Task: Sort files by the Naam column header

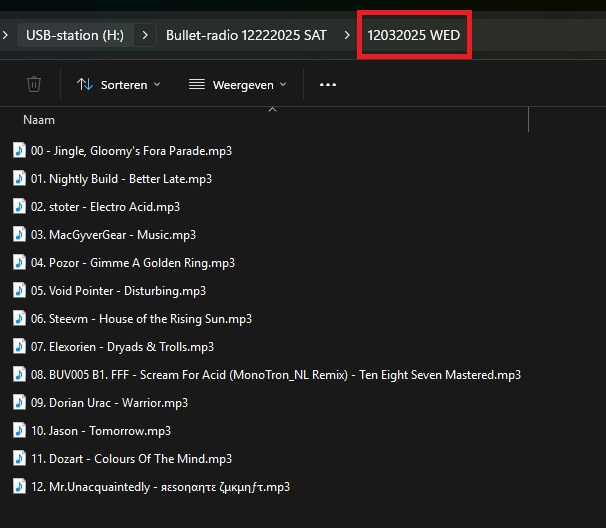Action: pos(39,120)
